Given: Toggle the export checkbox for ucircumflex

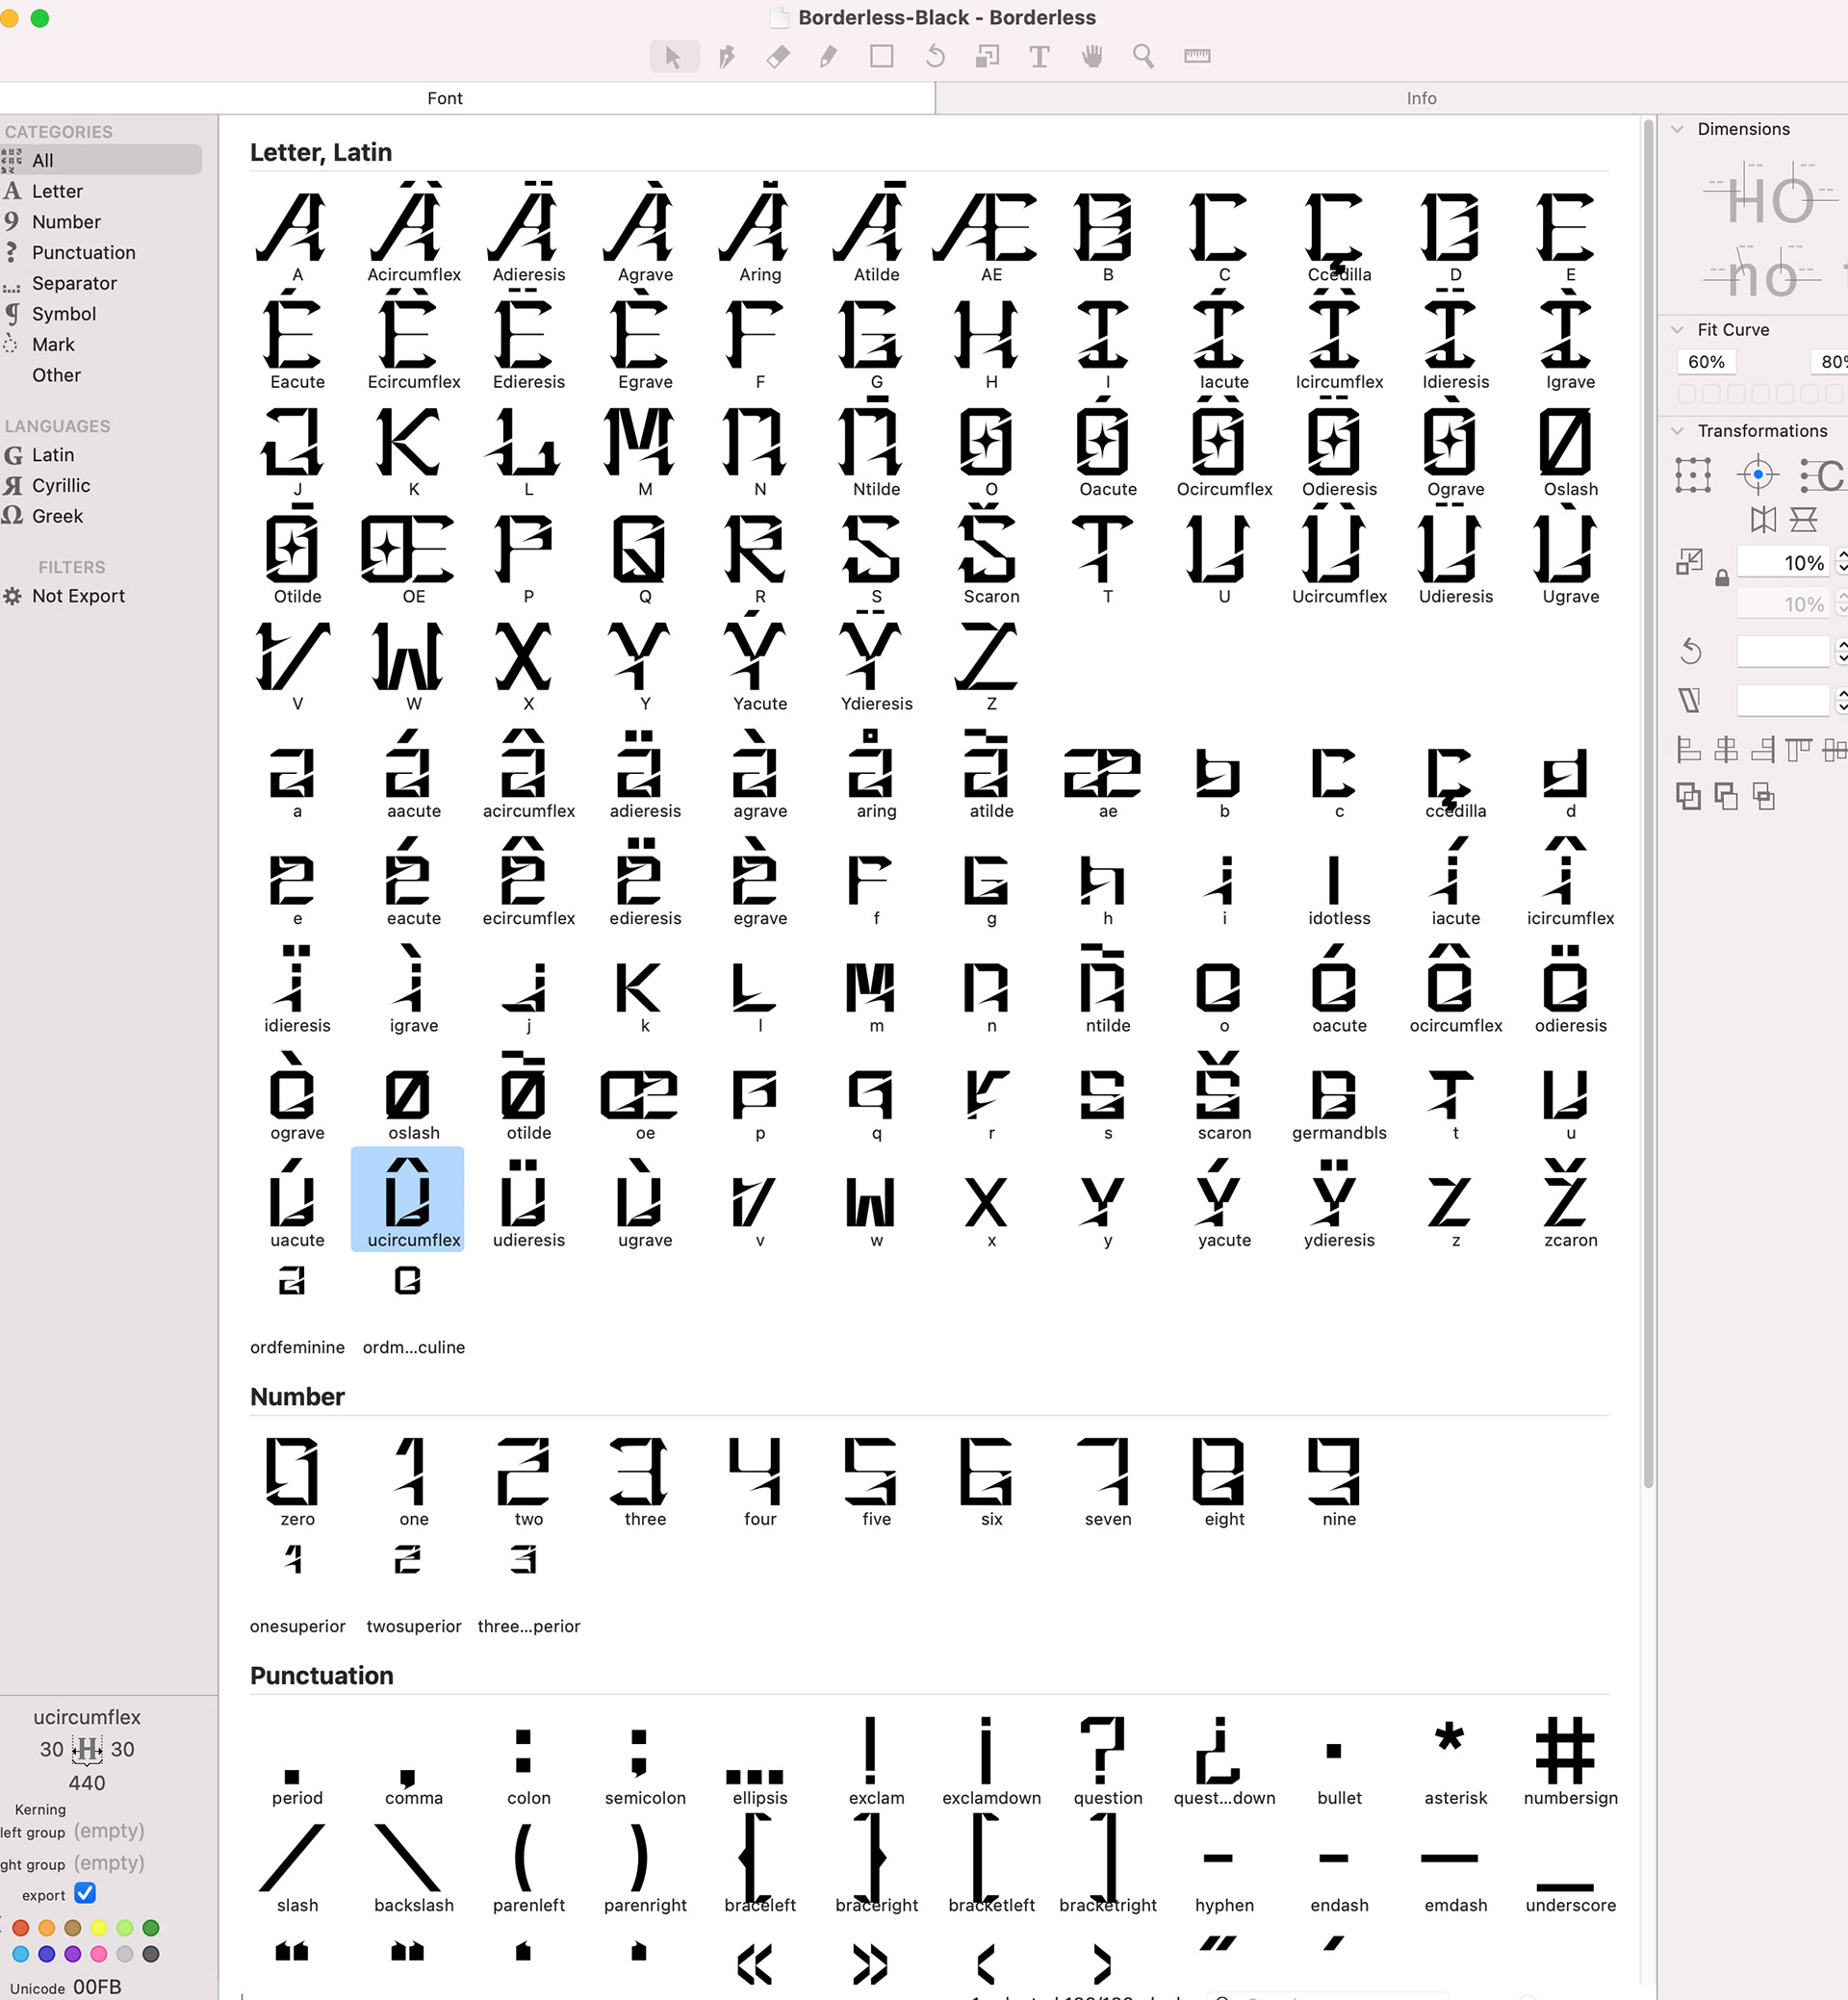Looking at the screenshot, I should (x=86, y=1893).
